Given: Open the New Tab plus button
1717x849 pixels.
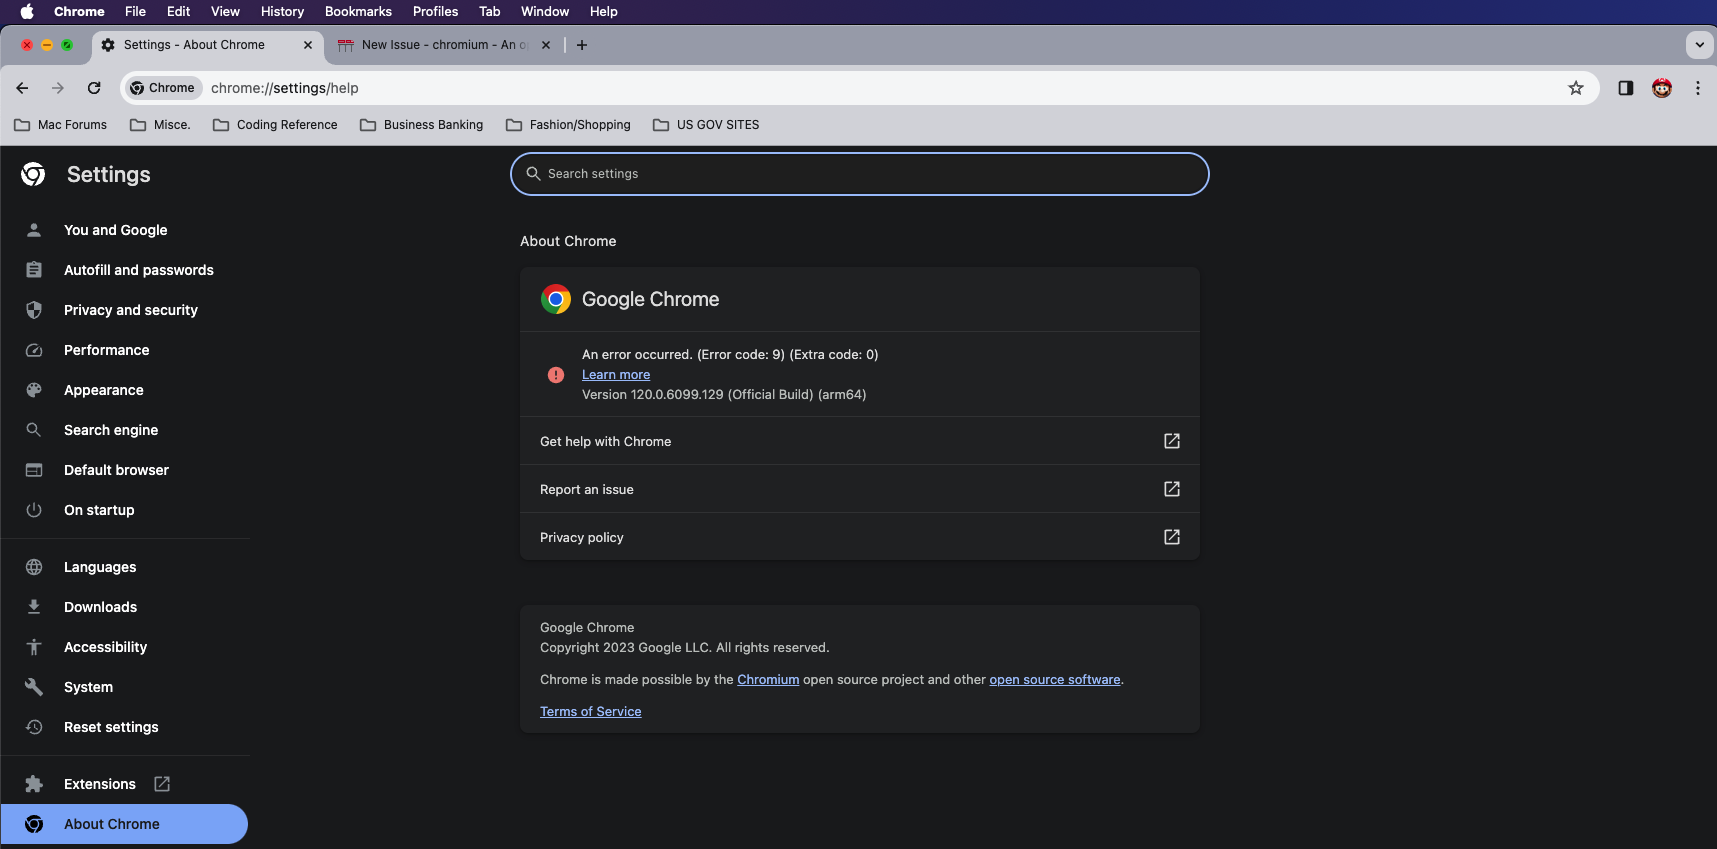Looking at the screenshot, I should click(582, 45).
